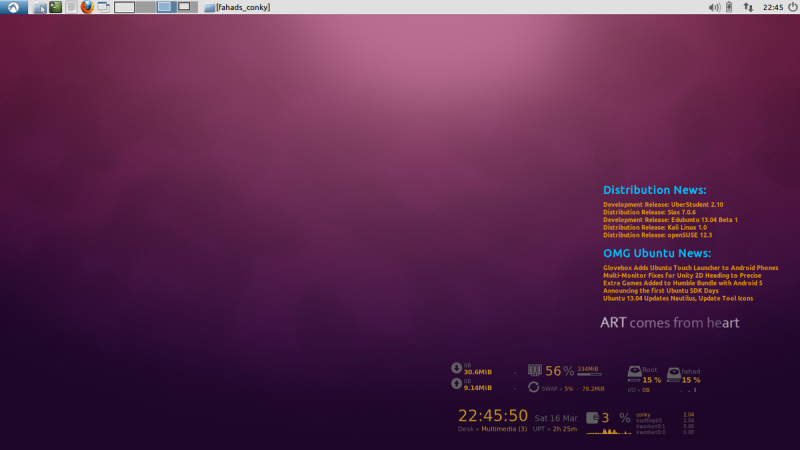Click the battery status tray icon
800x450 pixels.
point(729,7)
